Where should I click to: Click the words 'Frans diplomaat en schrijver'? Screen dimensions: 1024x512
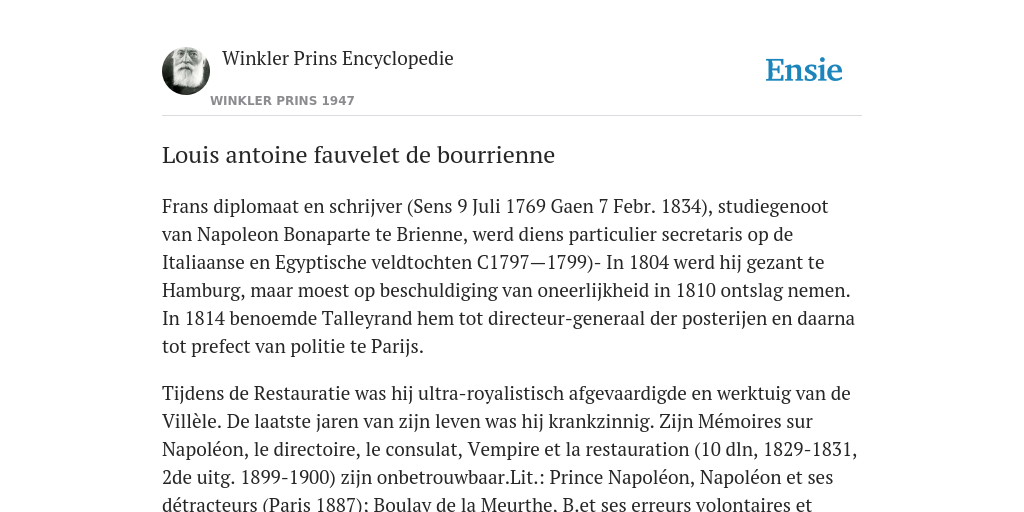(x=282, y=206)
